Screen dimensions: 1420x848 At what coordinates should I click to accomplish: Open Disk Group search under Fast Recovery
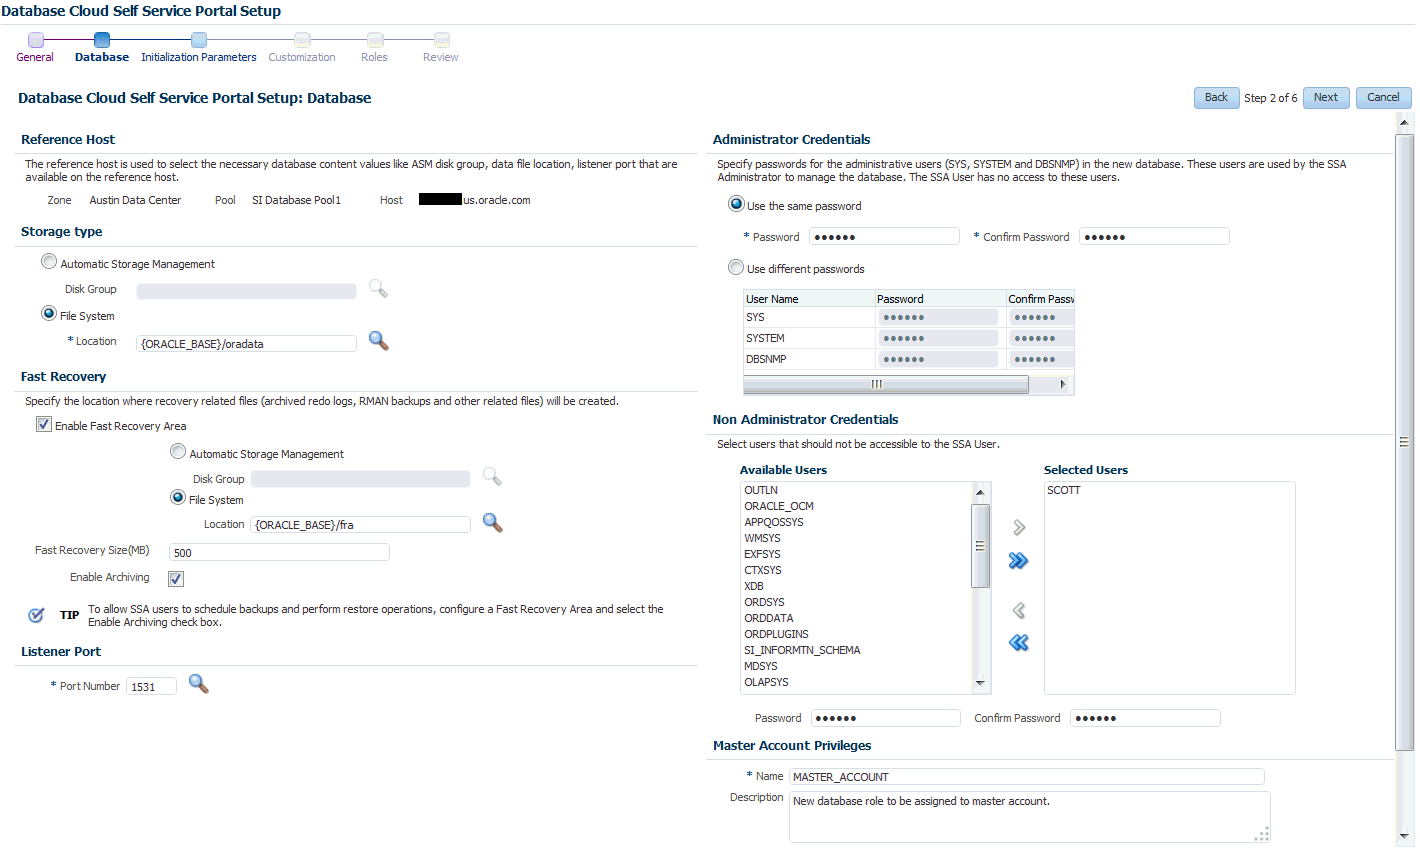click(x=492, y=477)
